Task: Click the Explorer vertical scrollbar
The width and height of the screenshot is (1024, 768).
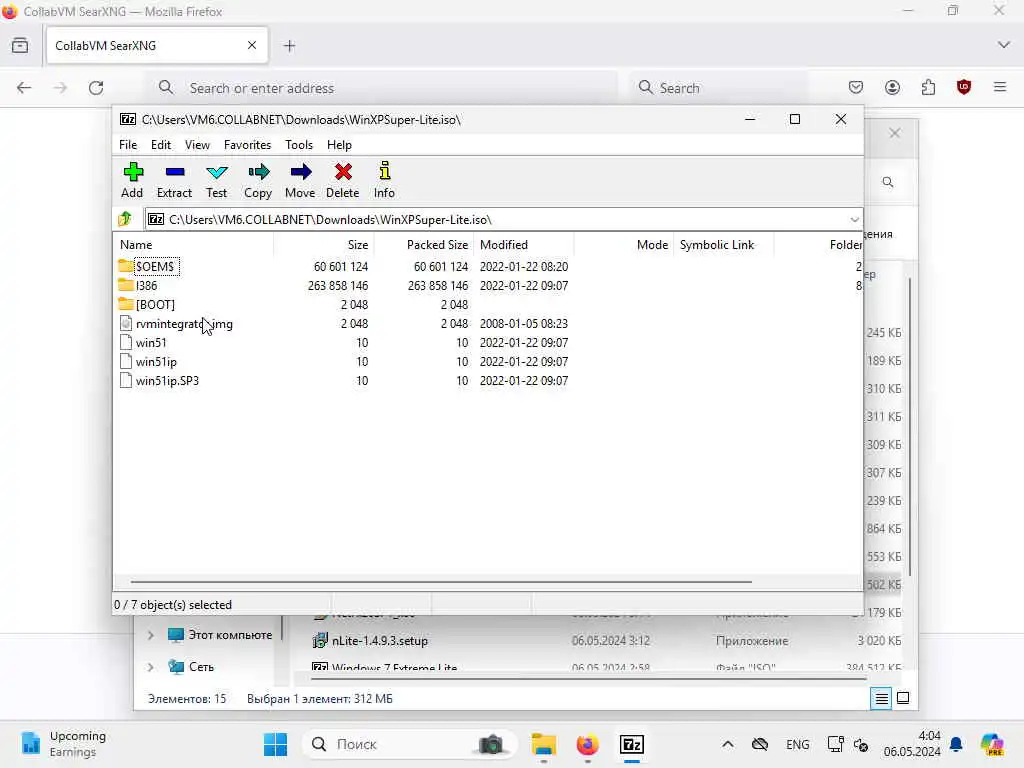Action: 910,426
